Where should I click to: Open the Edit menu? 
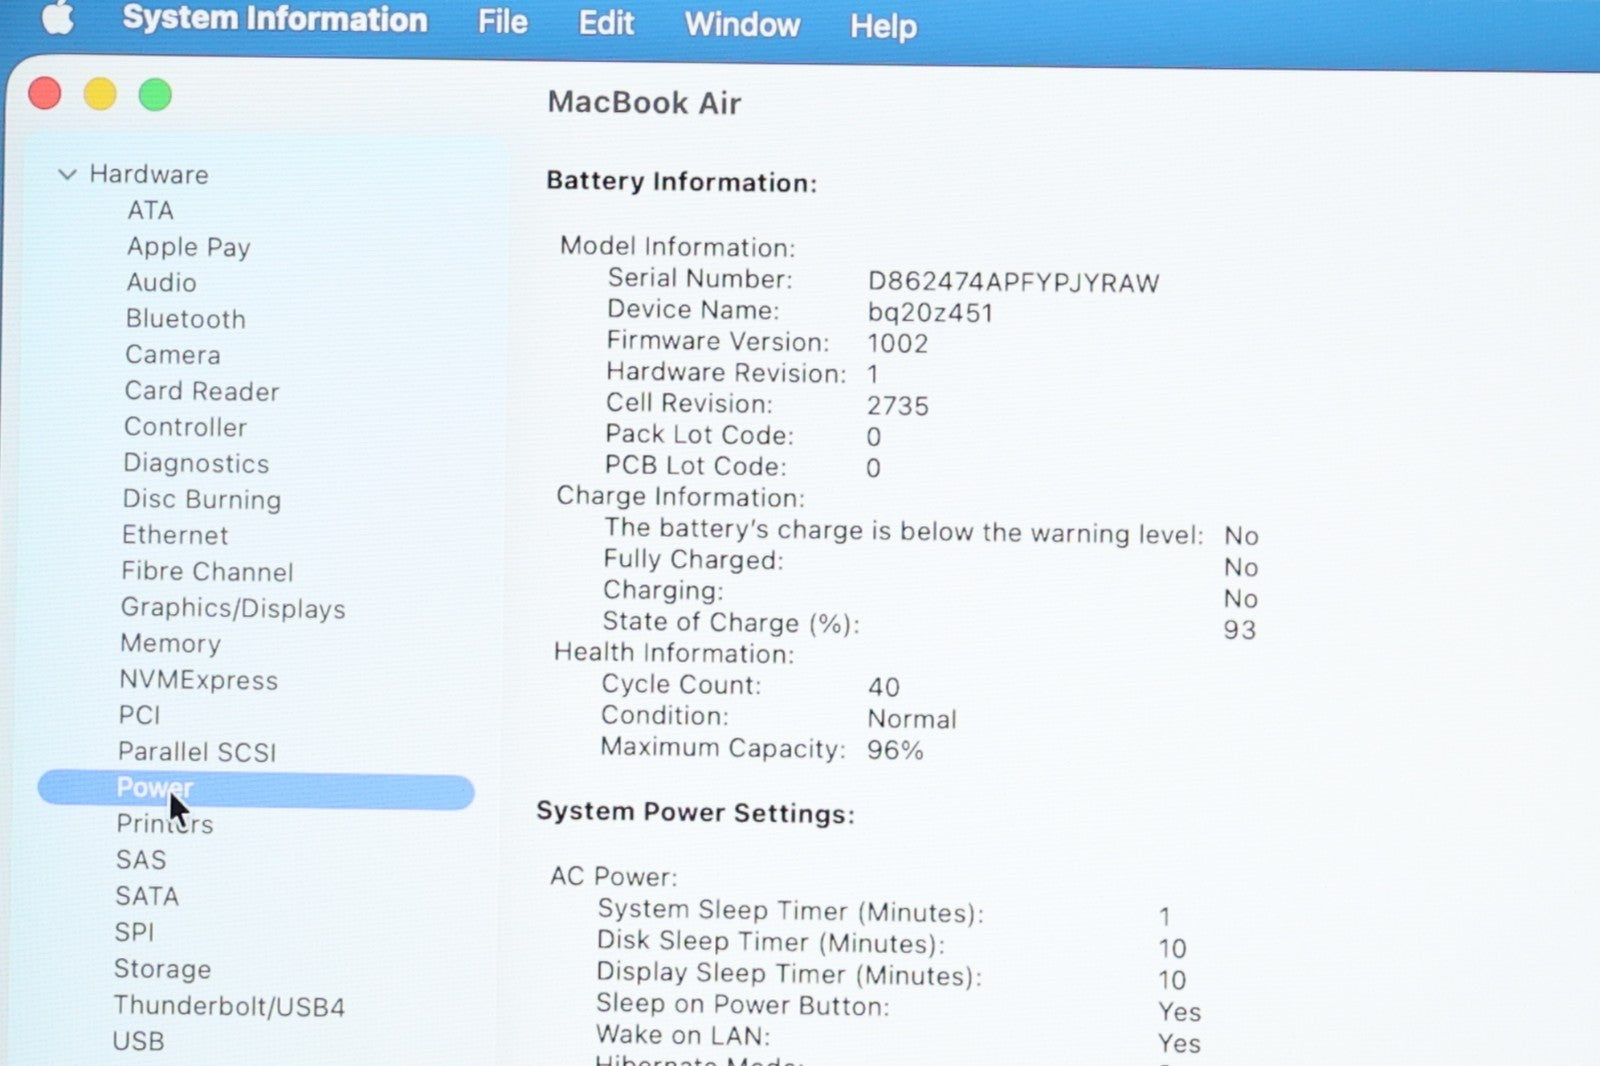[606, 23]
